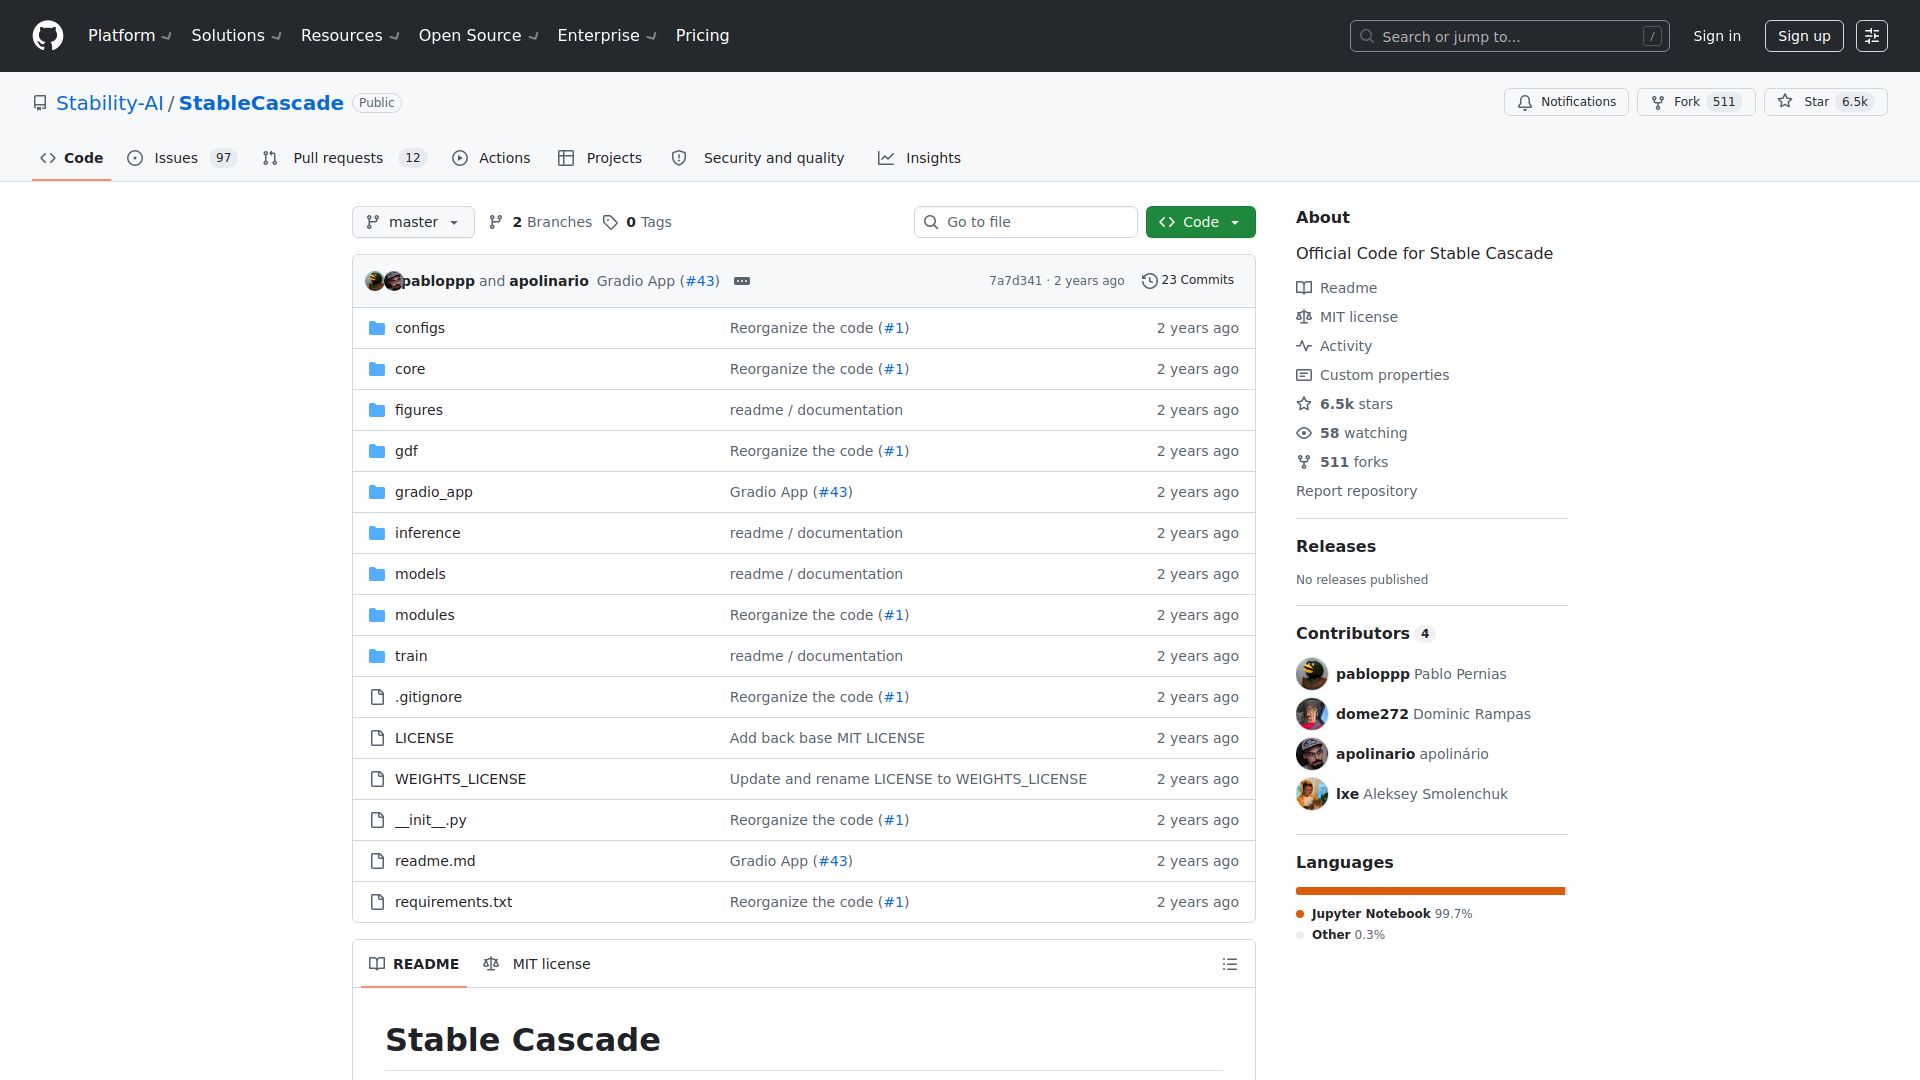The width and height of the screenshot is (1920, 1080).
Task: Click the appearance settings icon button
Action: pyautogui.click(x=1872, y=36)
